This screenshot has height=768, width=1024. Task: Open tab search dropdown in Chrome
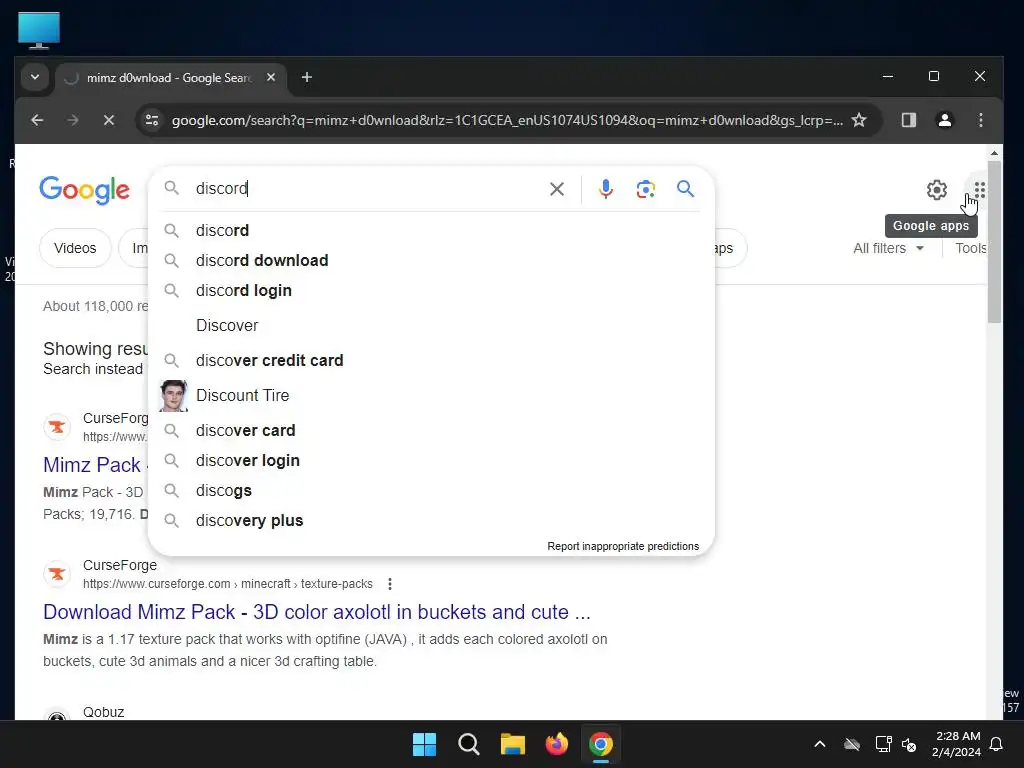click(x=35, y=78)
